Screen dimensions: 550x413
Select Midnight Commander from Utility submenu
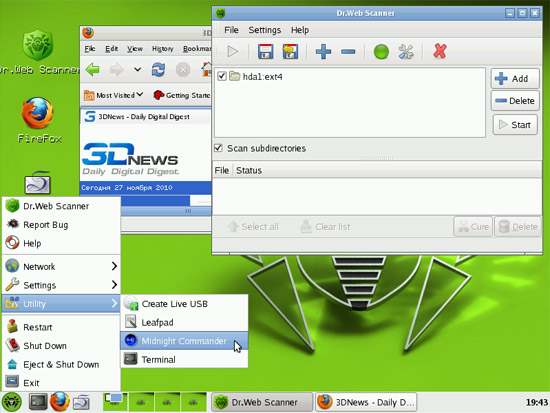click(x=184, y=341)
